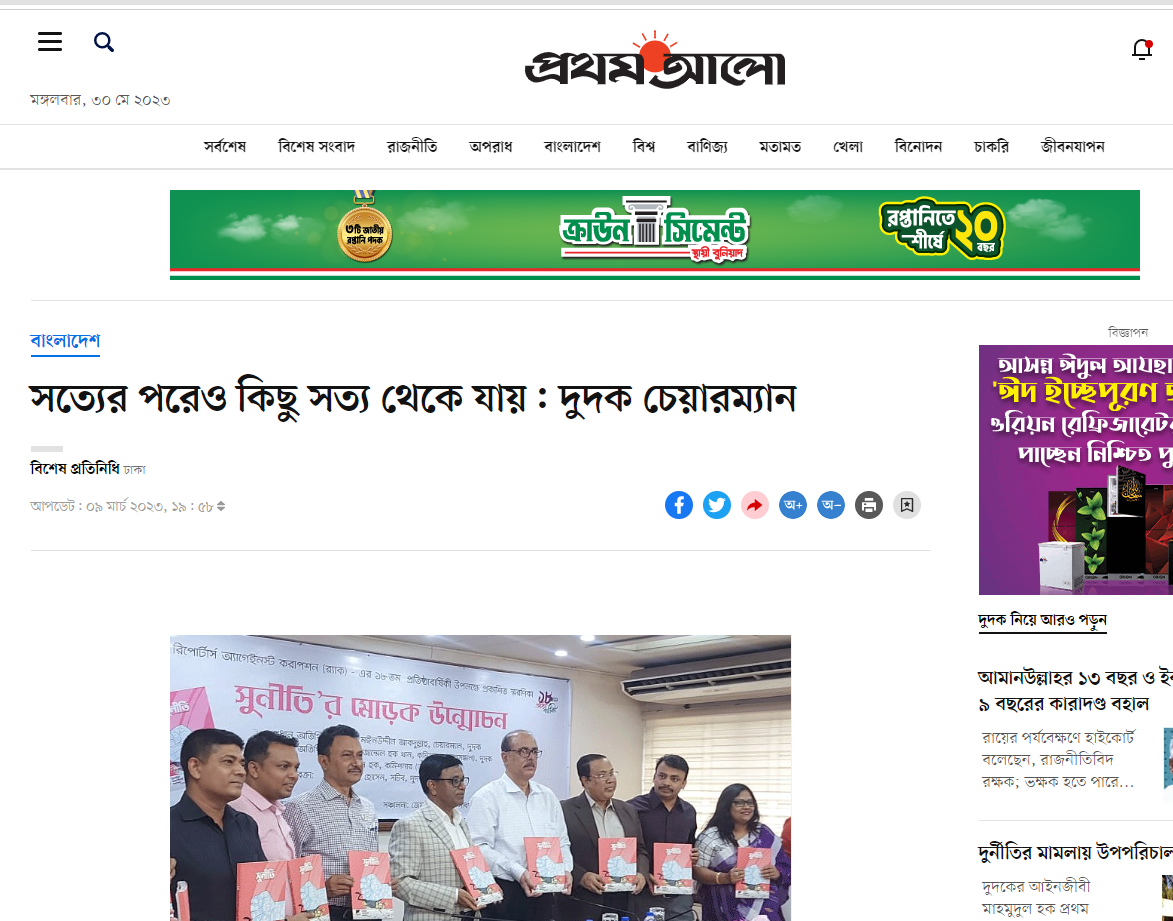
Task: Select the রাজনীতি menu item
Action: 412,147
